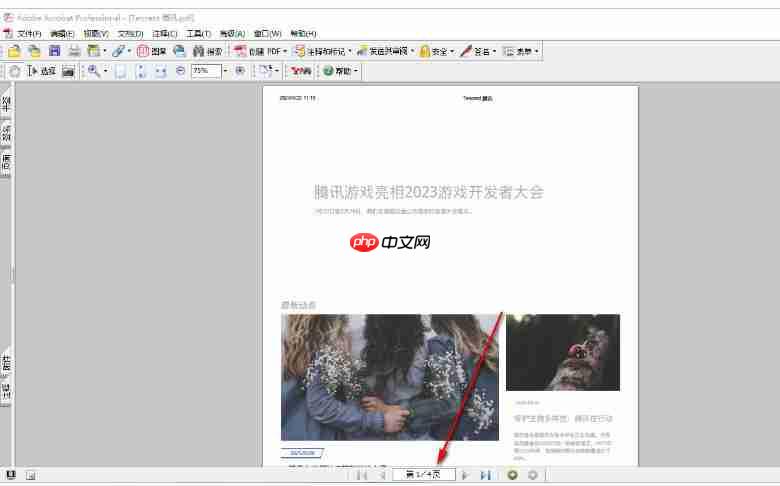780x486 pixels.
Task: Open the 文档(D) menu
Action: (x=130, y=34)
